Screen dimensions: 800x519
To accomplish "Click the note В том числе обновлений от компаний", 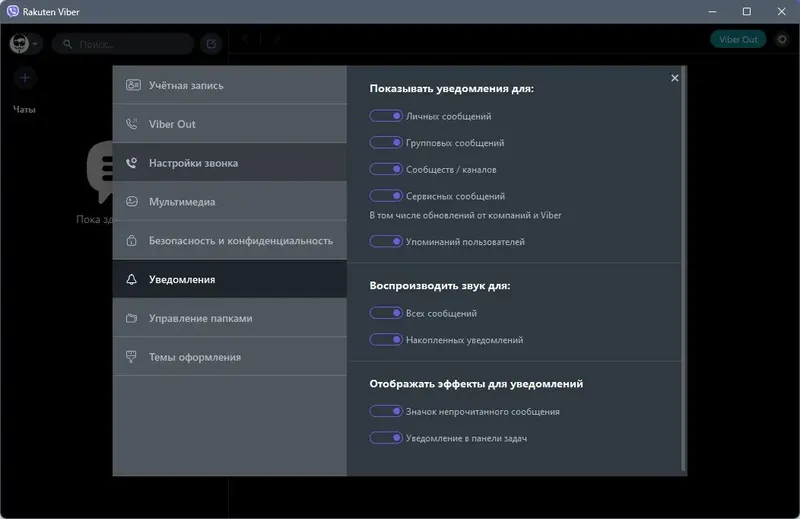I will (x=465, y=215).
